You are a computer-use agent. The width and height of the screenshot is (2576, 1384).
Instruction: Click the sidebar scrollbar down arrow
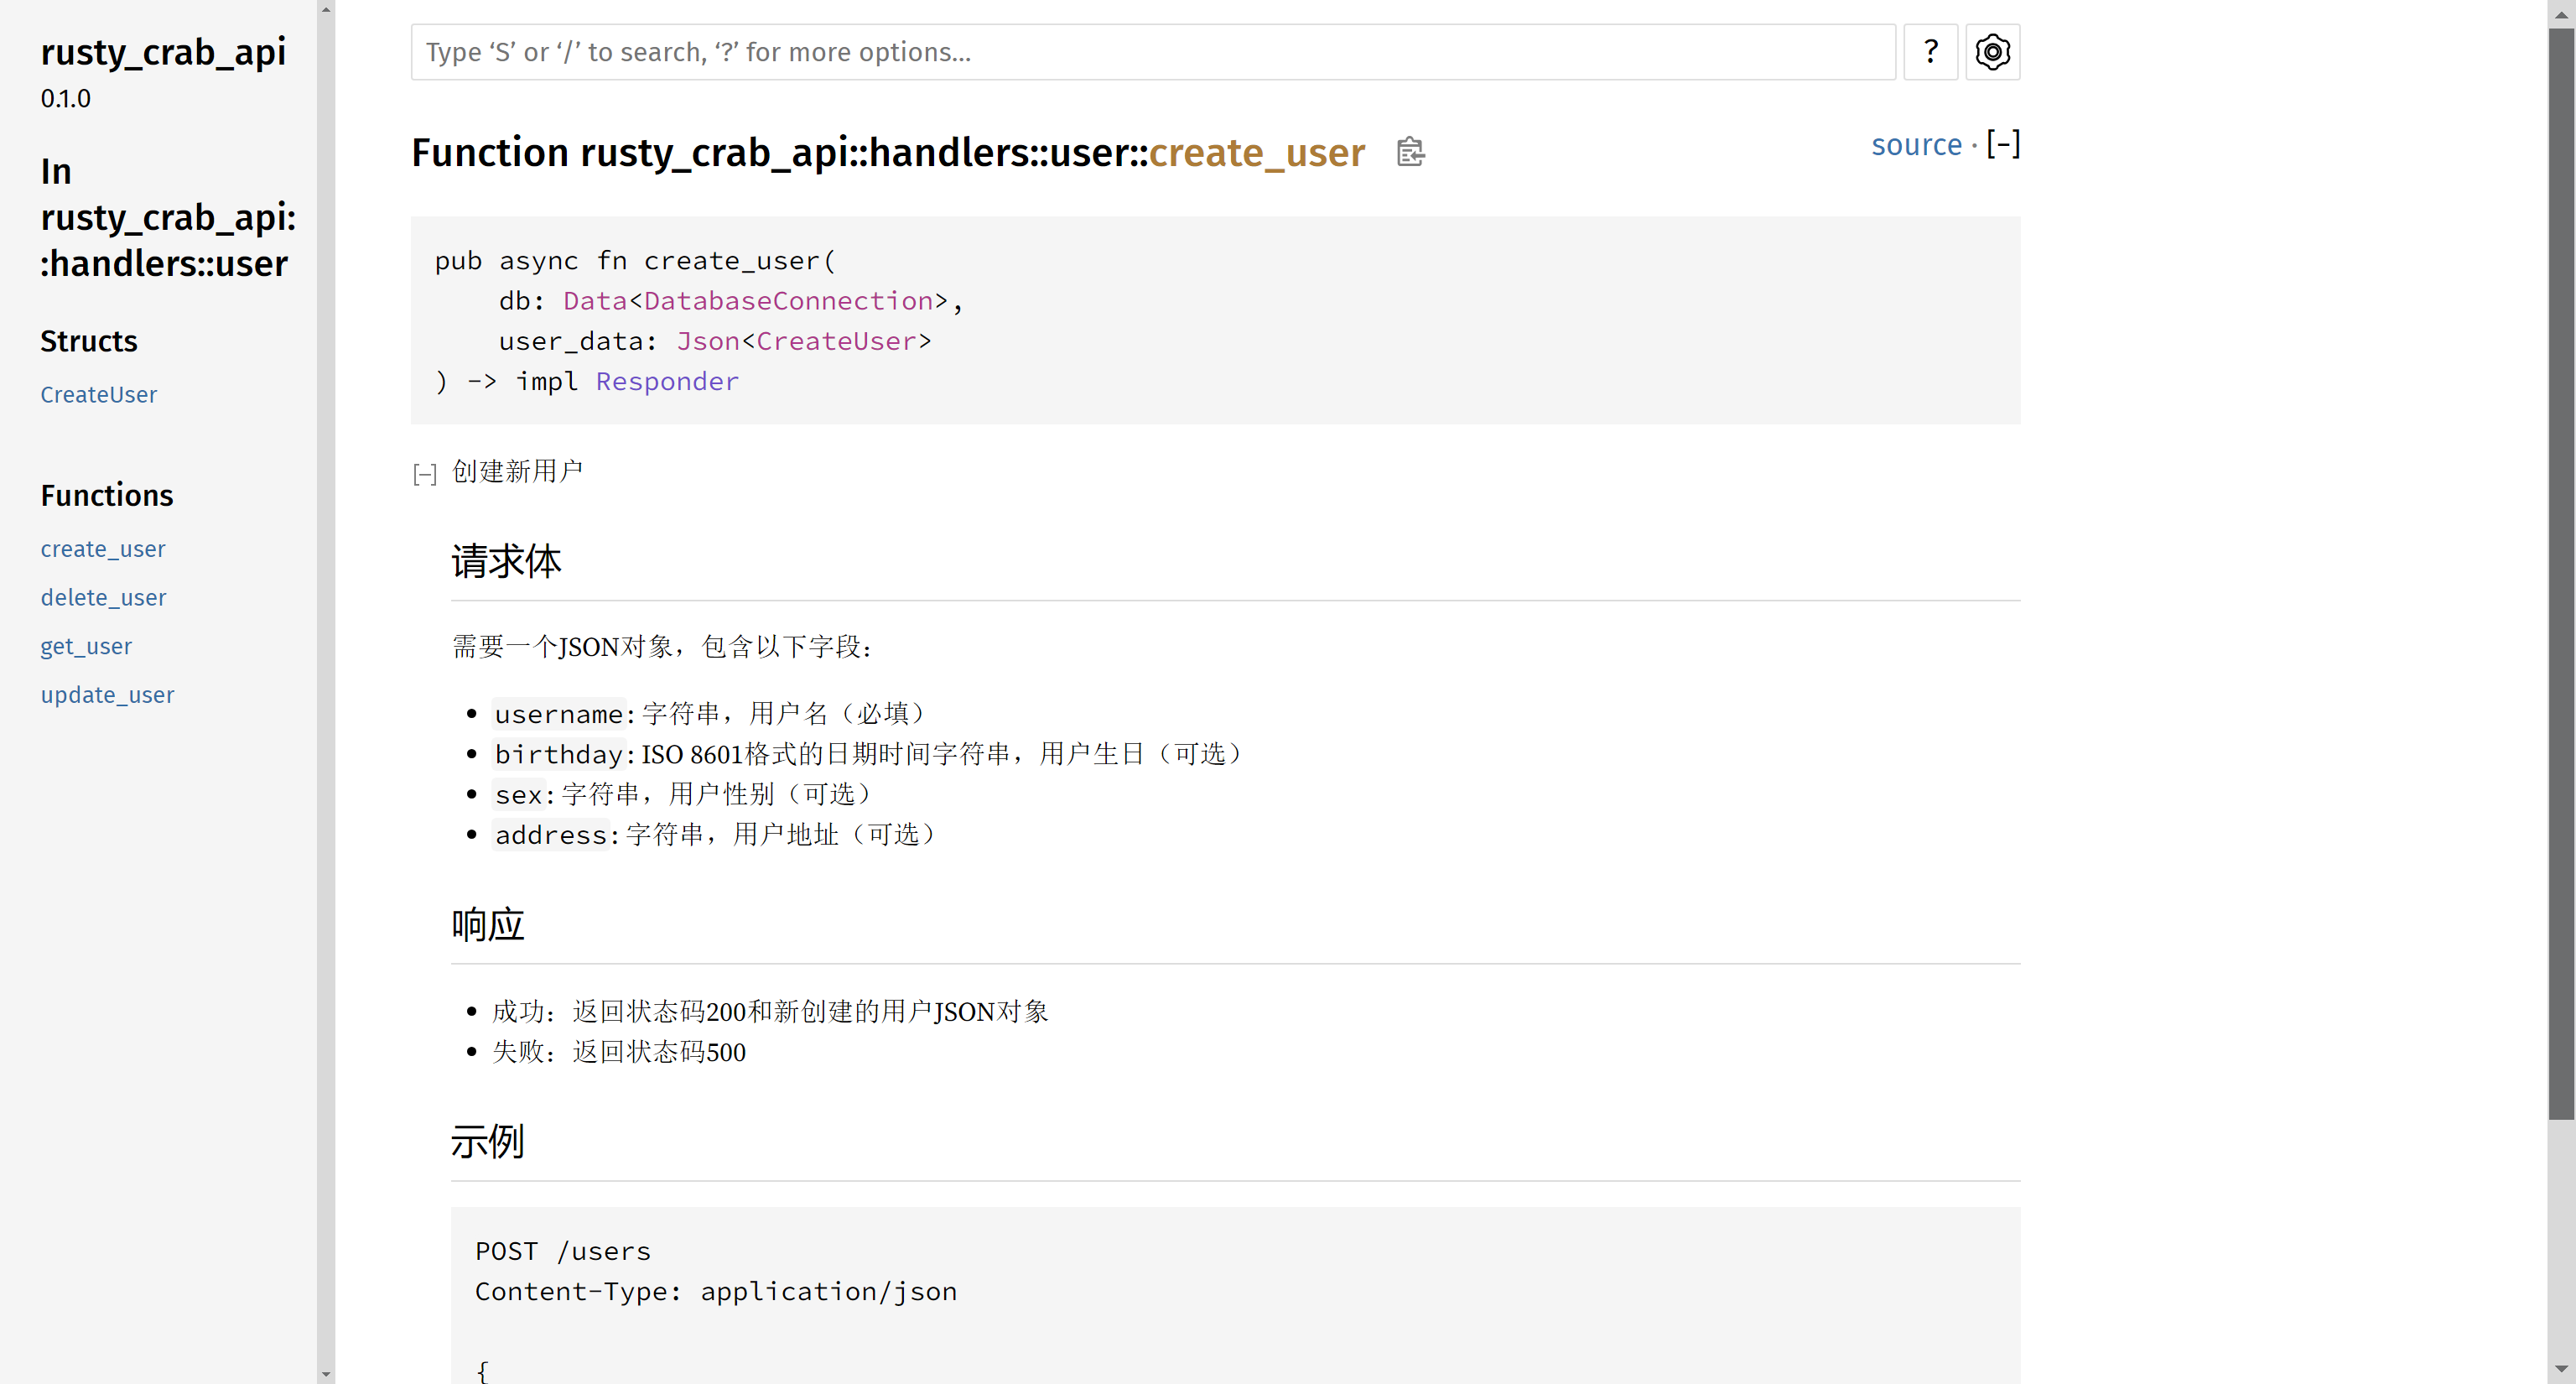click(326, 1374)
